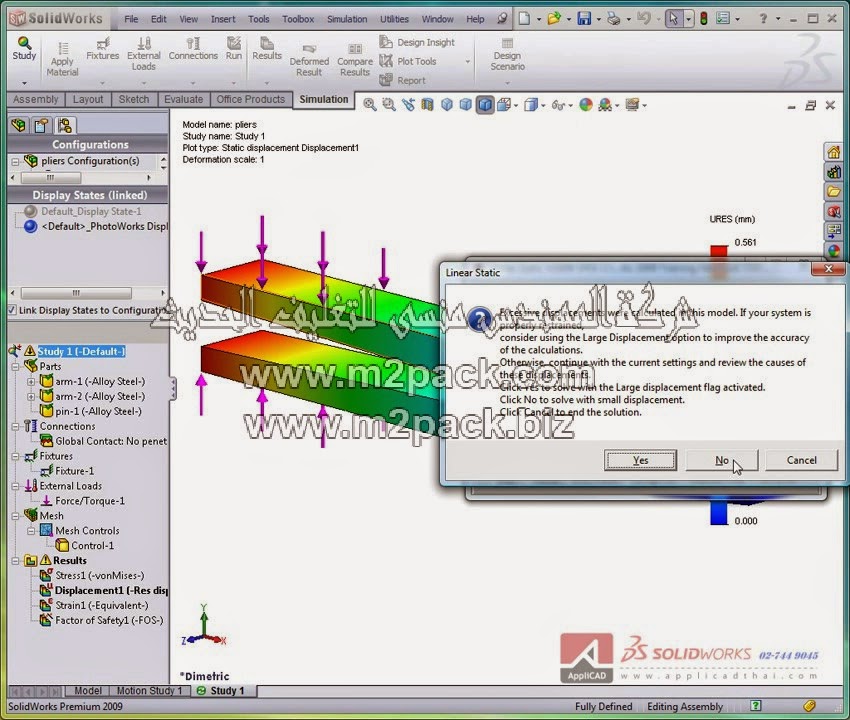Screen dimensions: 850x720
Task: Click Cancel in Linear Static dialog
Action: (x=801, y=460)
